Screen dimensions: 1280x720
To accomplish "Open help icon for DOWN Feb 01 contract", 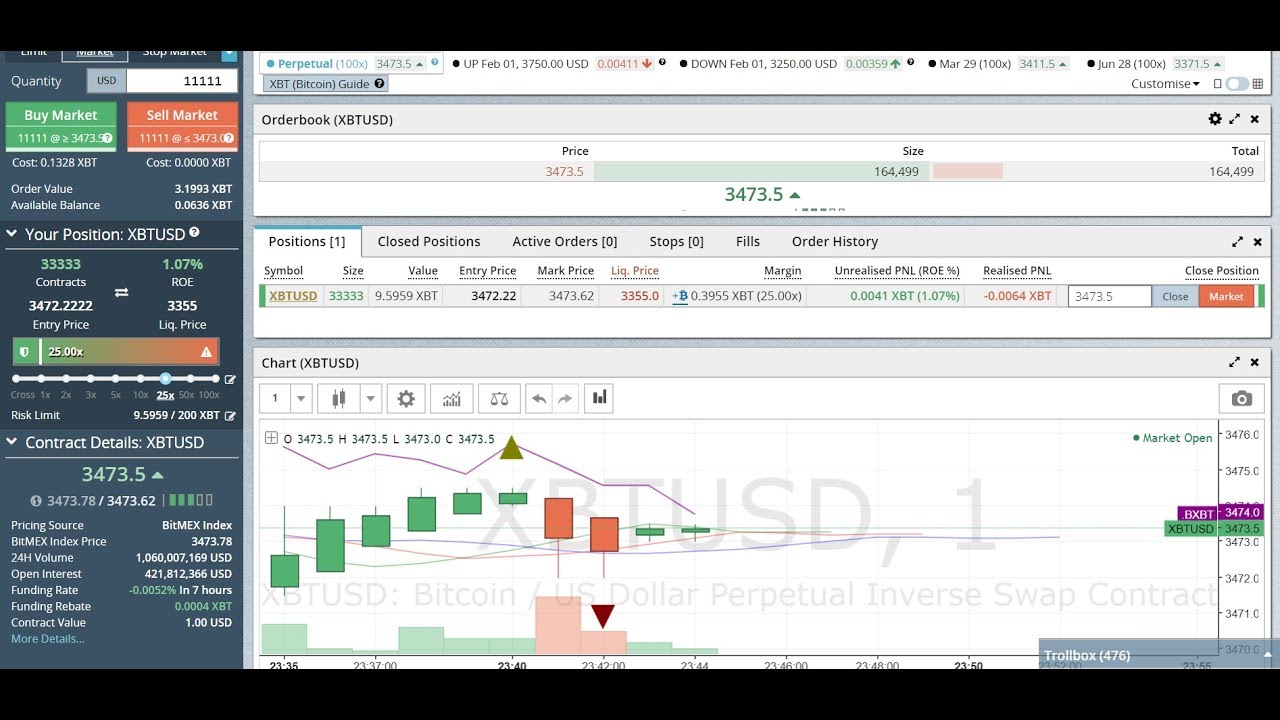I will [910, 63].
